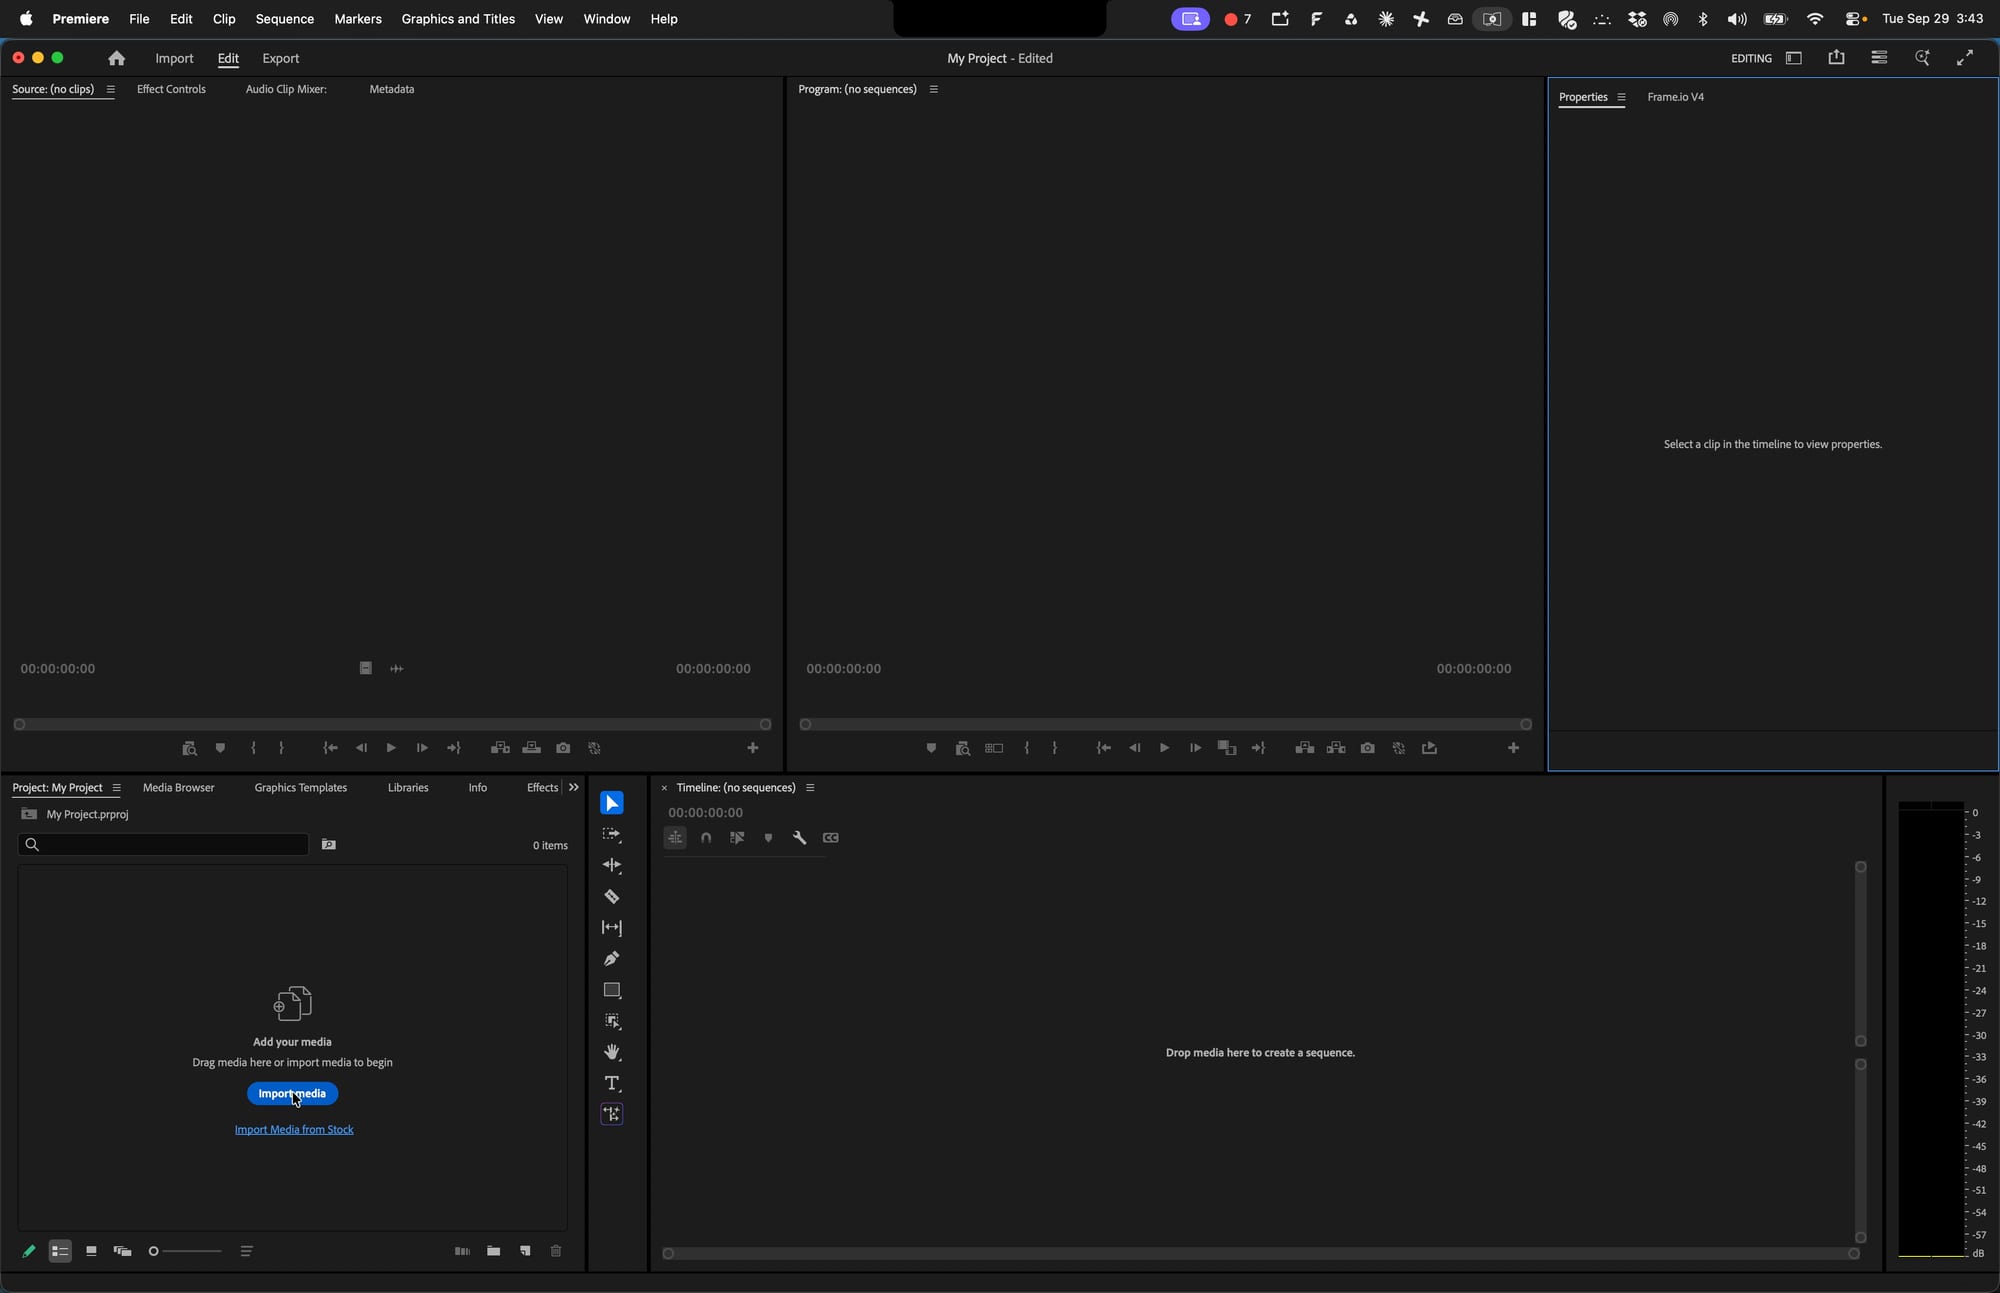Click Source monitor Export Frame camera icon

(563, 748)
